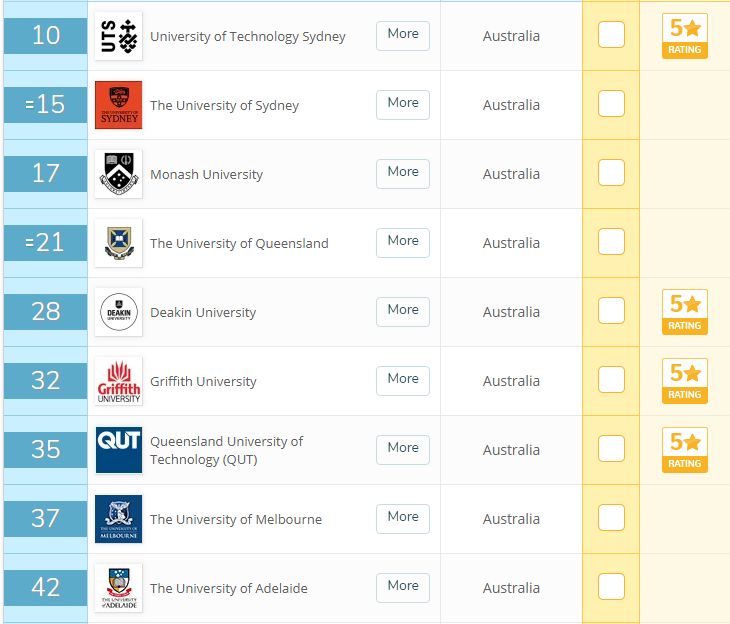Open the Monash University crest logo

point(118,174)
